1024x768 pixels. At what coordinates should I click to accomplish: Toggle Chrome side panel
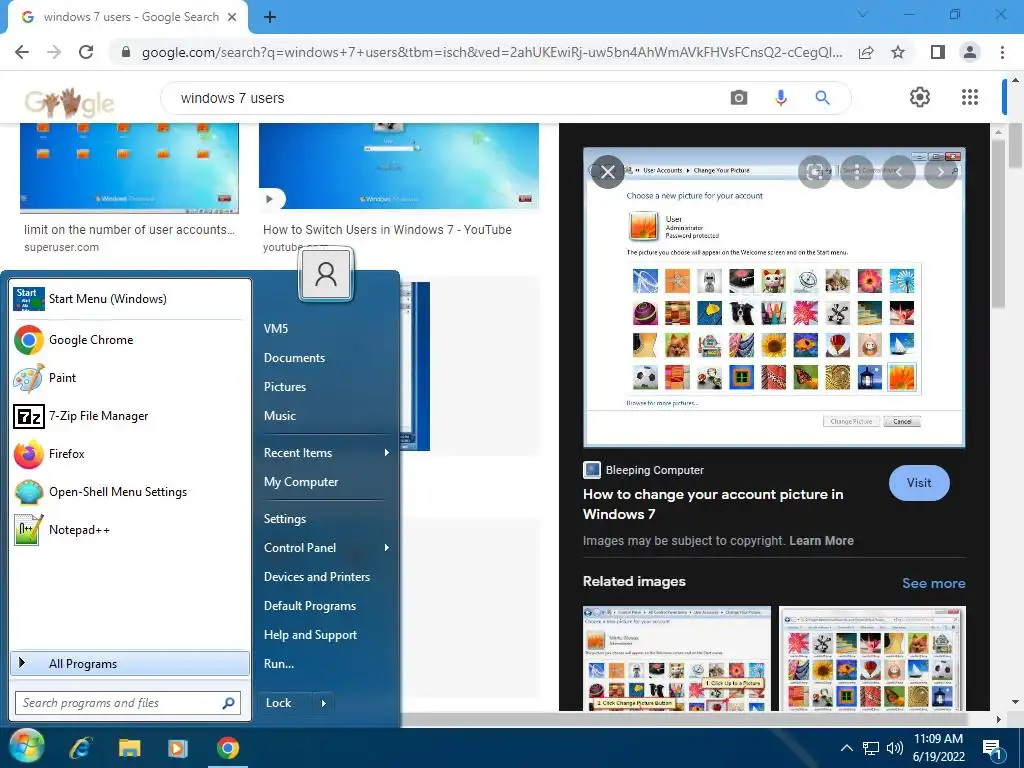[x=938, y=52]
